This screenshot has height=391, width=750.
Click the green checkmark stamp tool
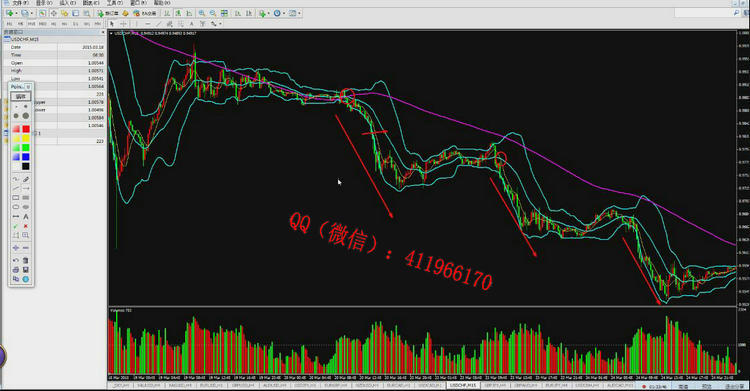tap(16, 226)
